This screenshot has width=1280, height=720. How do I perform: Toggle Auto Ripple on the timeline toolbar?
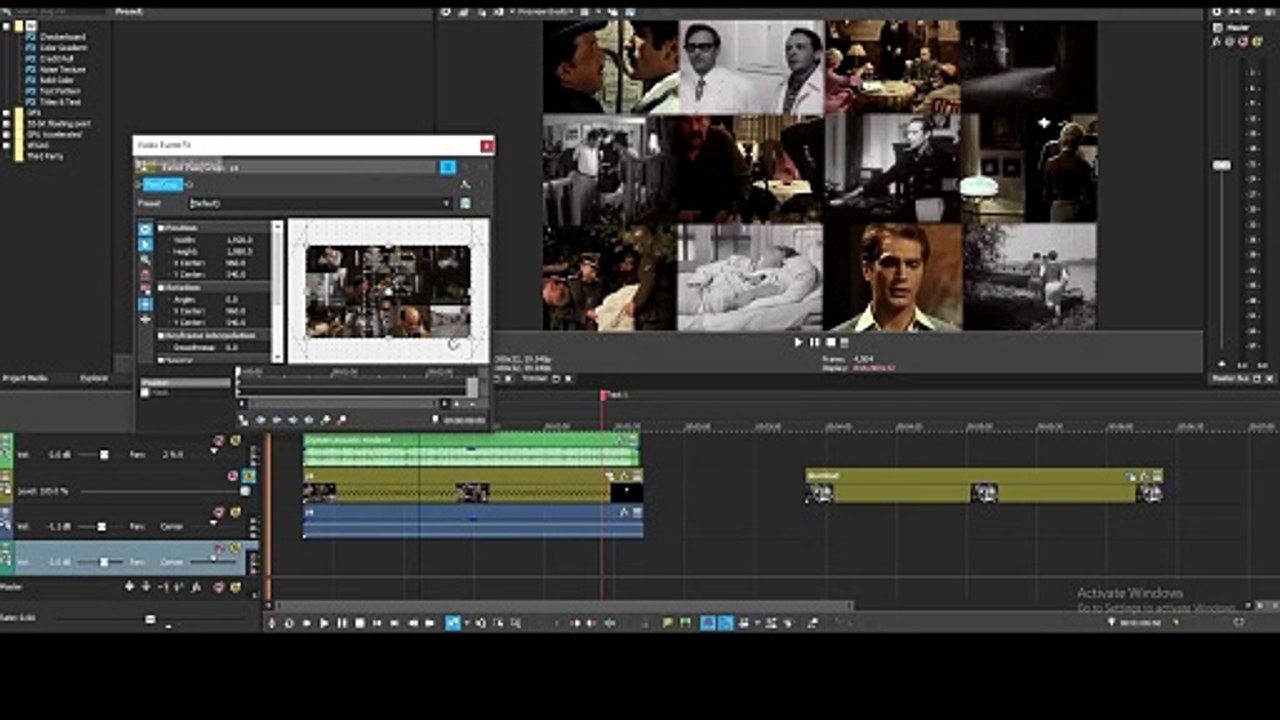point(743,623)
